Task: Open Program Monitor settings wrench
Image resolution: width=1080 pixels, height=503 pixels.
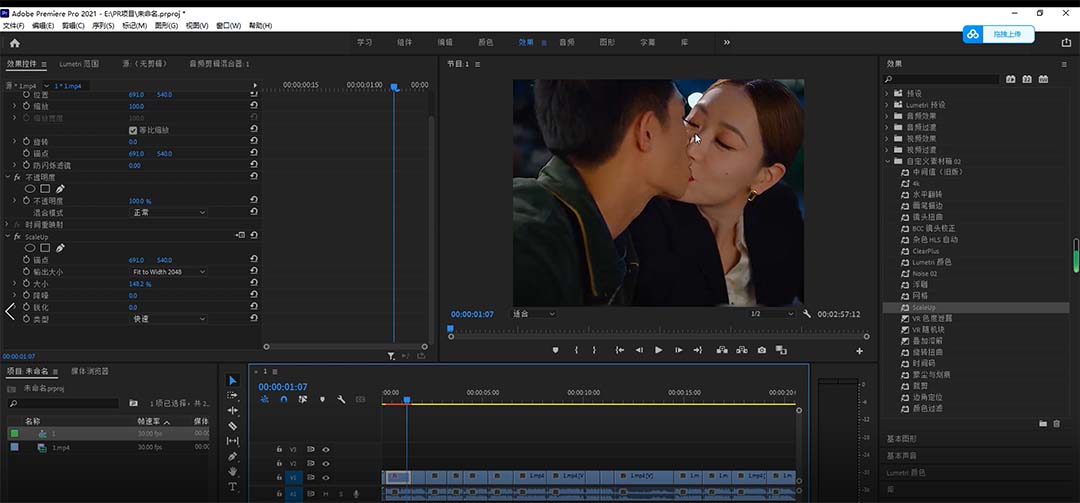Action: click(x=807, y=313)
